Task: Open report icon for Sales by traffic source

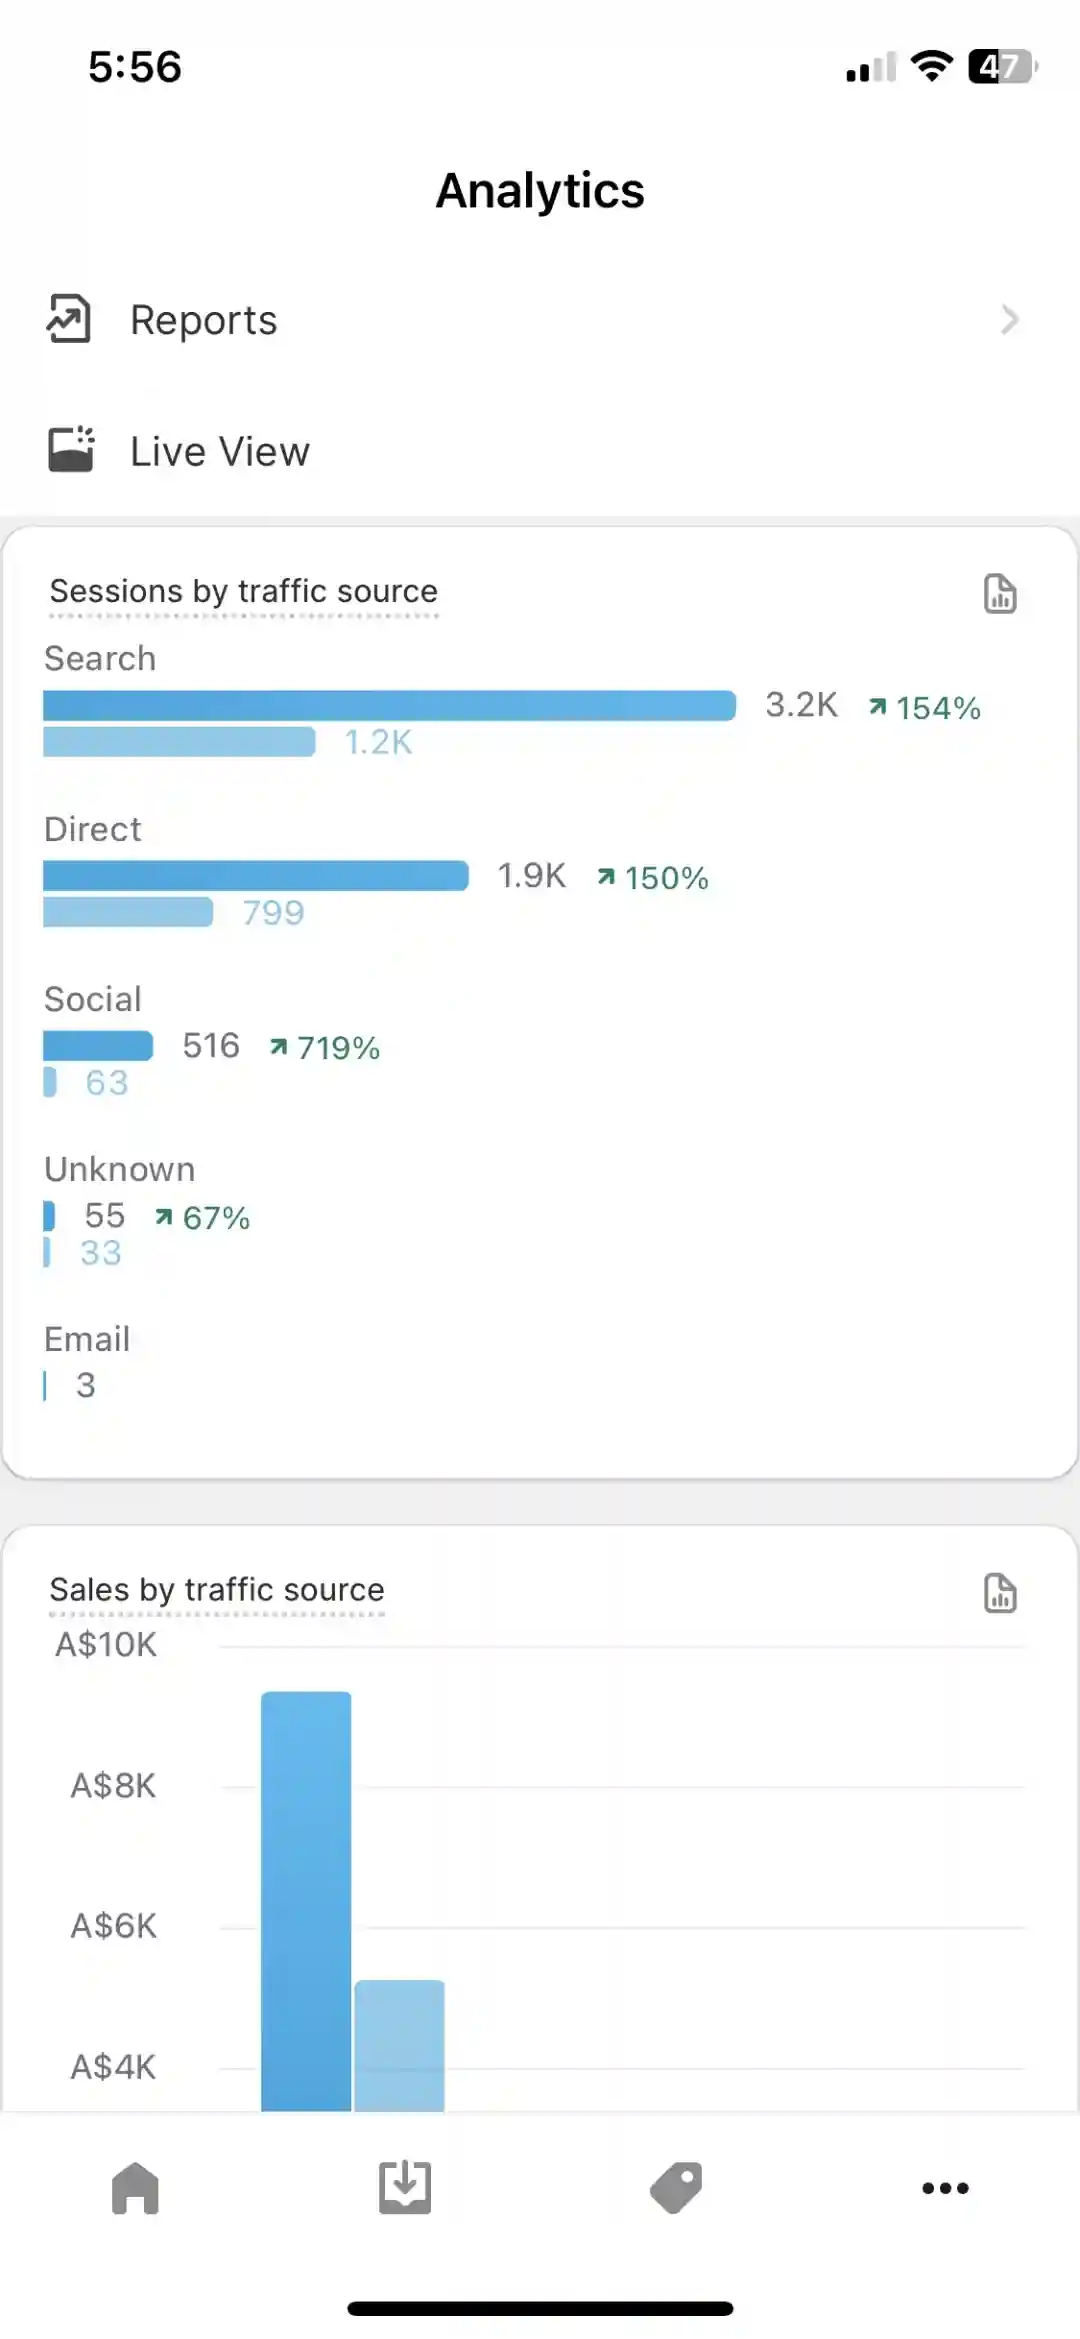Action: pos(1000,1593)
